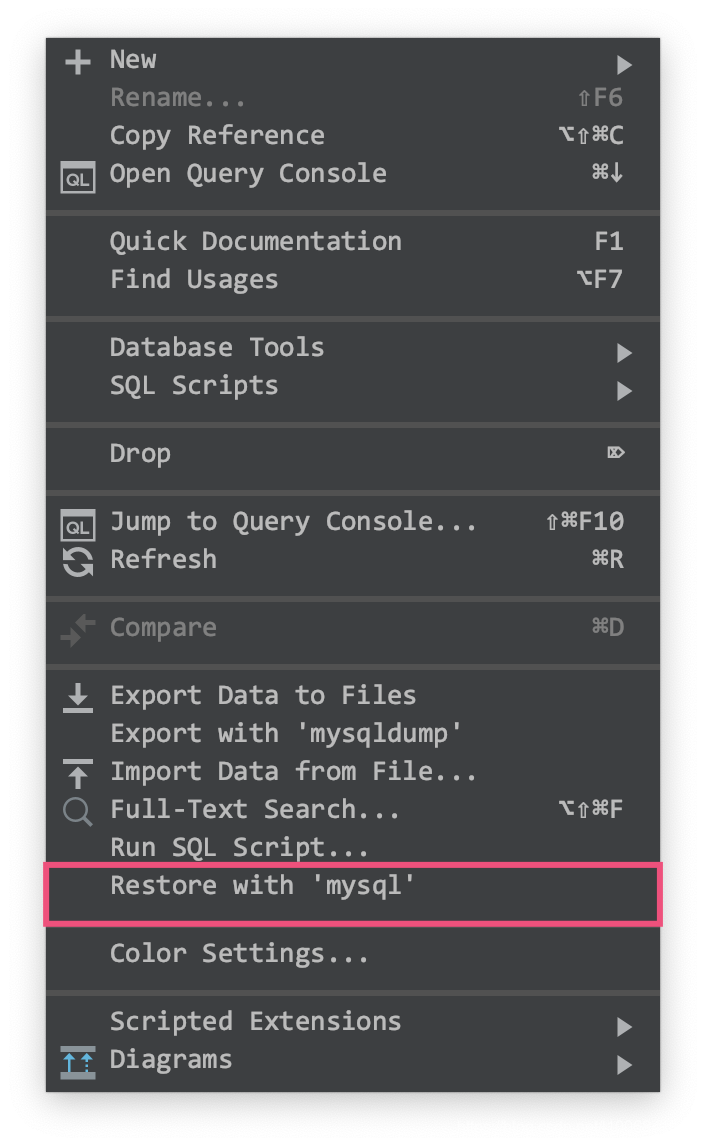Choose Export with 'mysqldump'
The height and width of the screenshot is (1146, 706).
pyautogui.click(x=286, y=733)
